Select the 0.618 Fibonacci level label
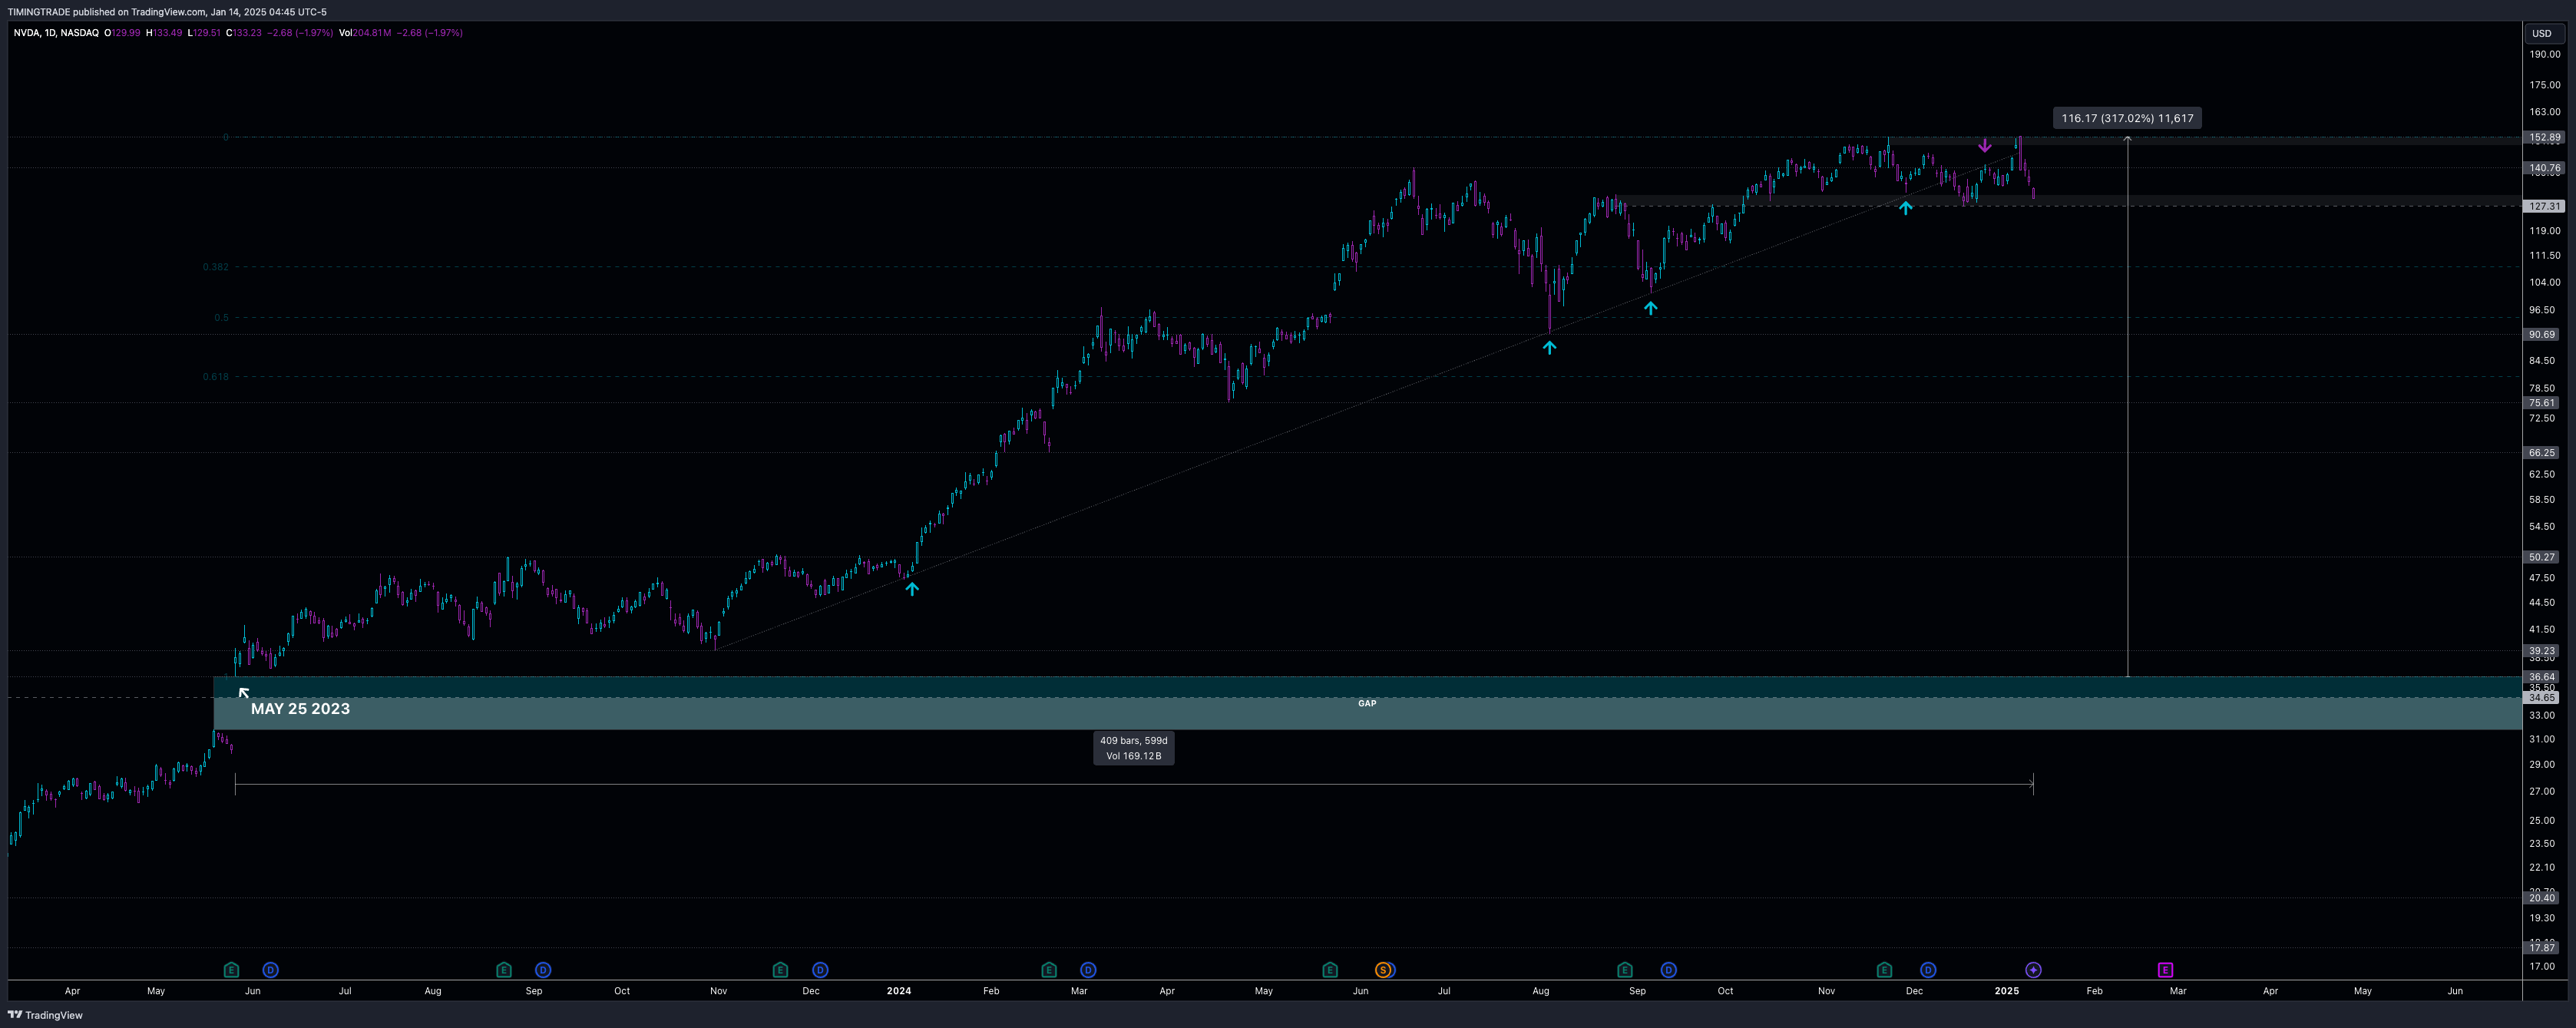Screen dimensions: 2576x1028 [x=216, y=377]
